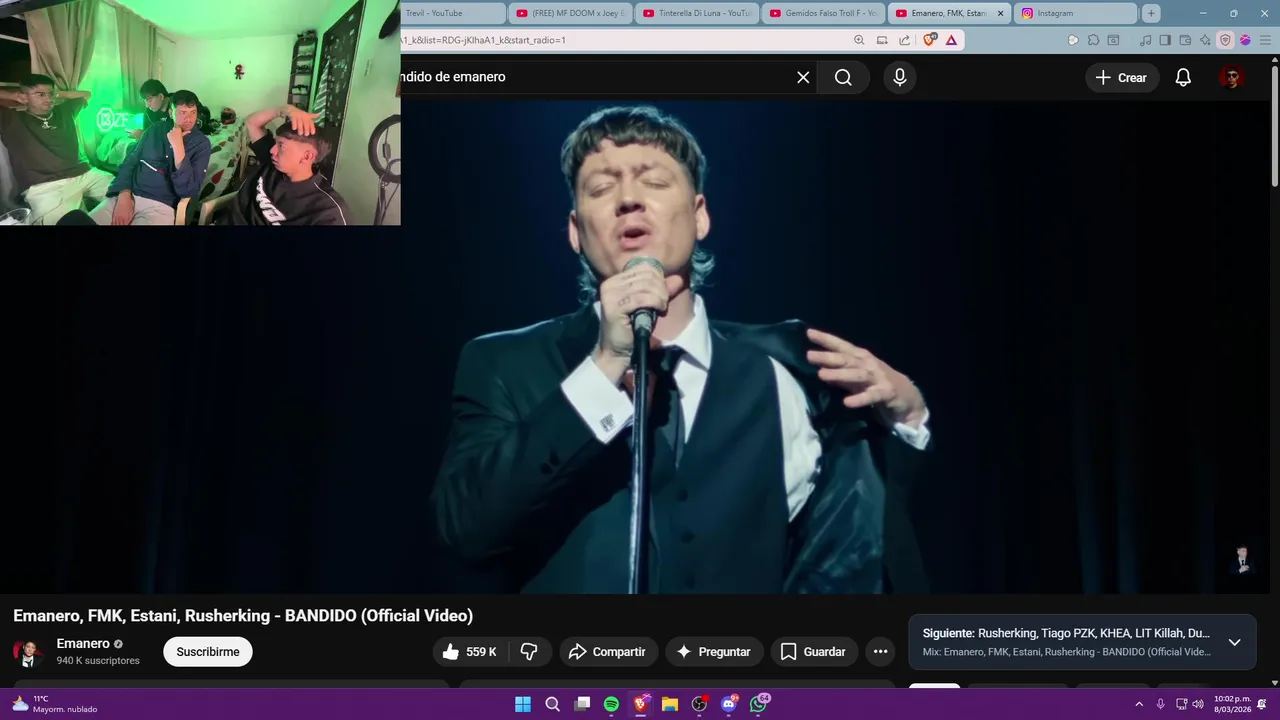Open OBS Studio from the taskbar
The image size is (1280, 720).
(x=699, y=704)
